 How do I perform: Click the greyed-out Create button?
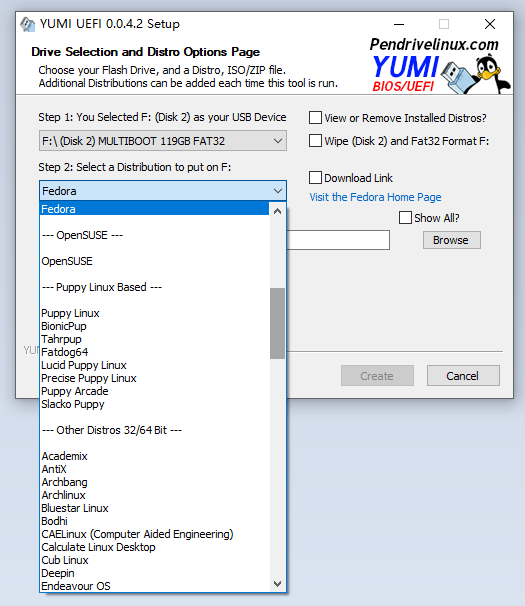tap(377, 376)
